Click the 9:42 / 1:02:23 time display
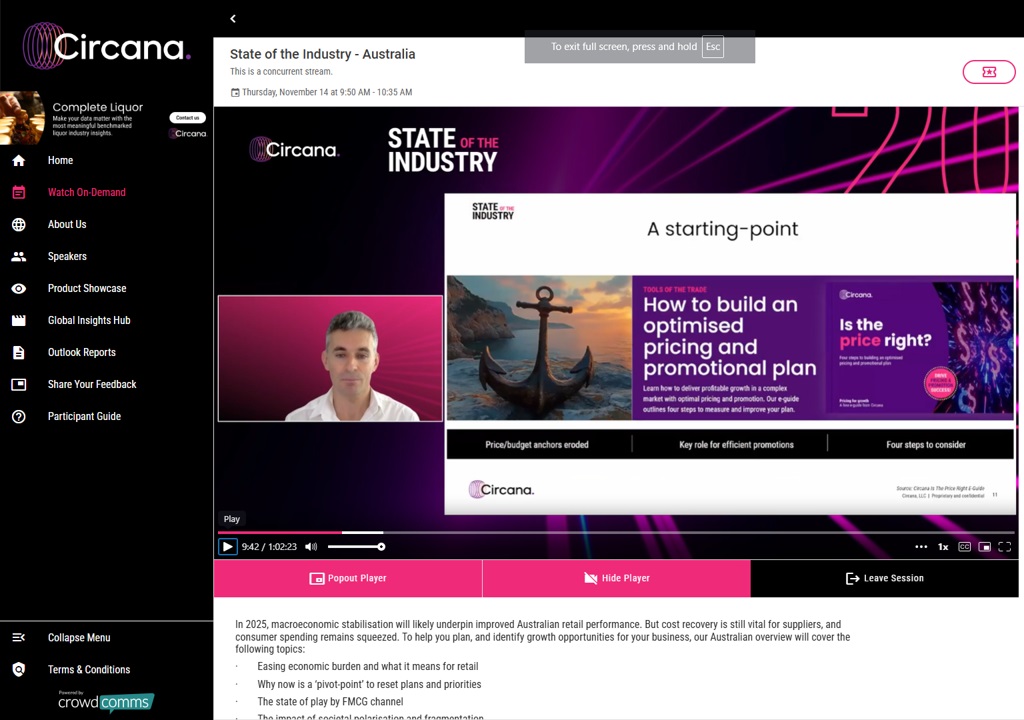 [x=269, y=546]
